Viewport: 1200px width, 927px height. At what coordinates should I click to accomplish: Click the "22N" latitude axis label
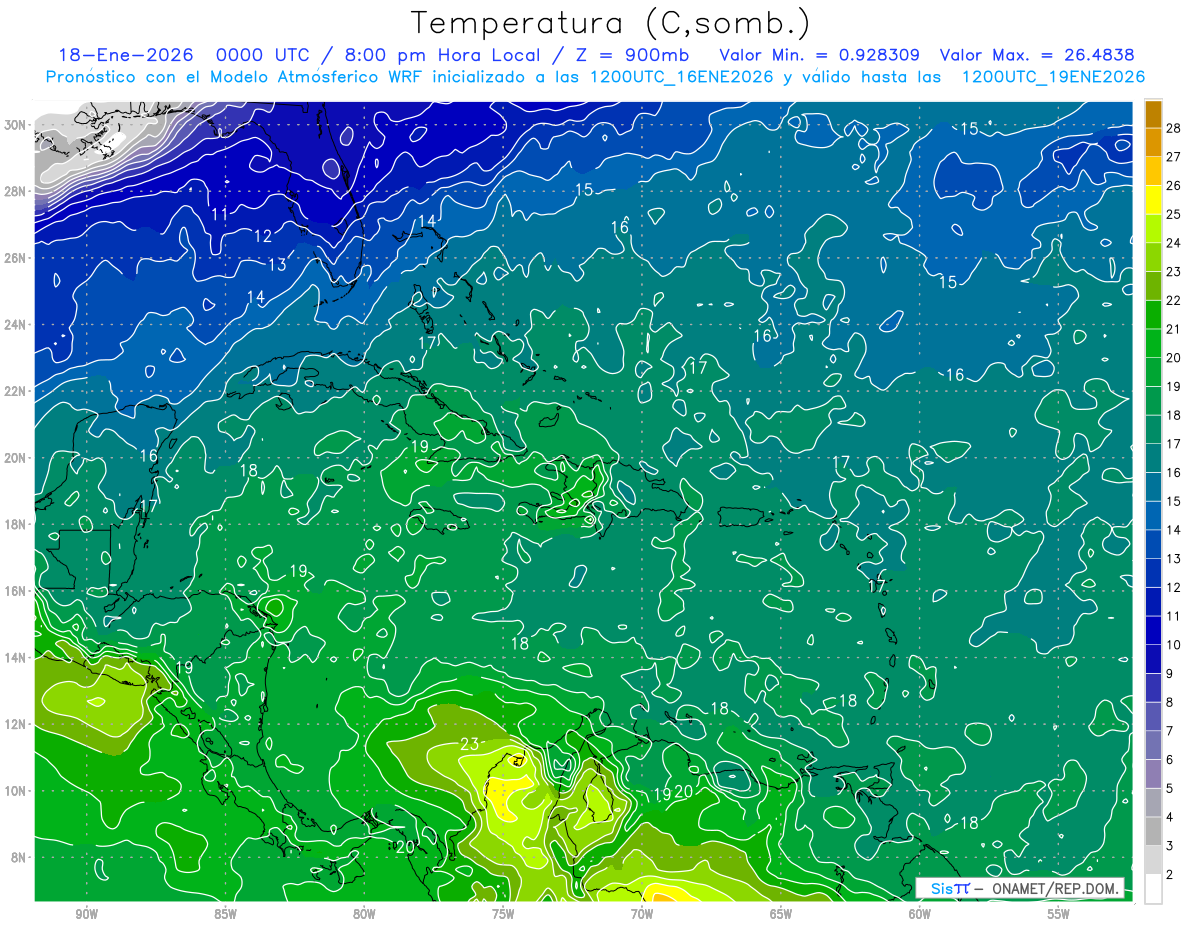[15, 391]
